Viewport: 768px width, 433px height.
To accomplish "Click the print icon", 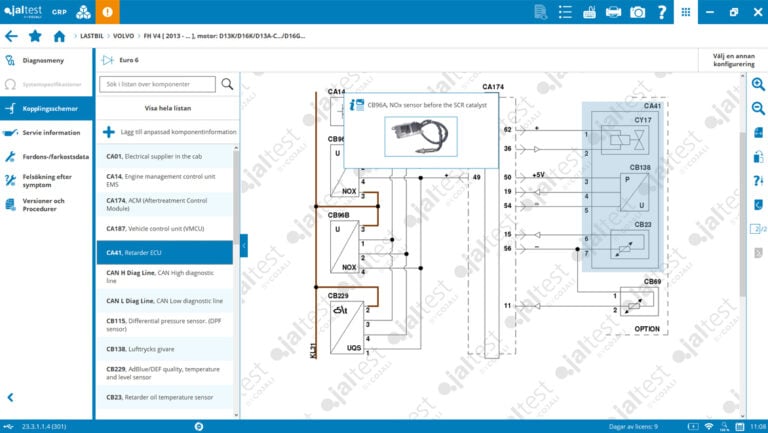I will [613, 12].
